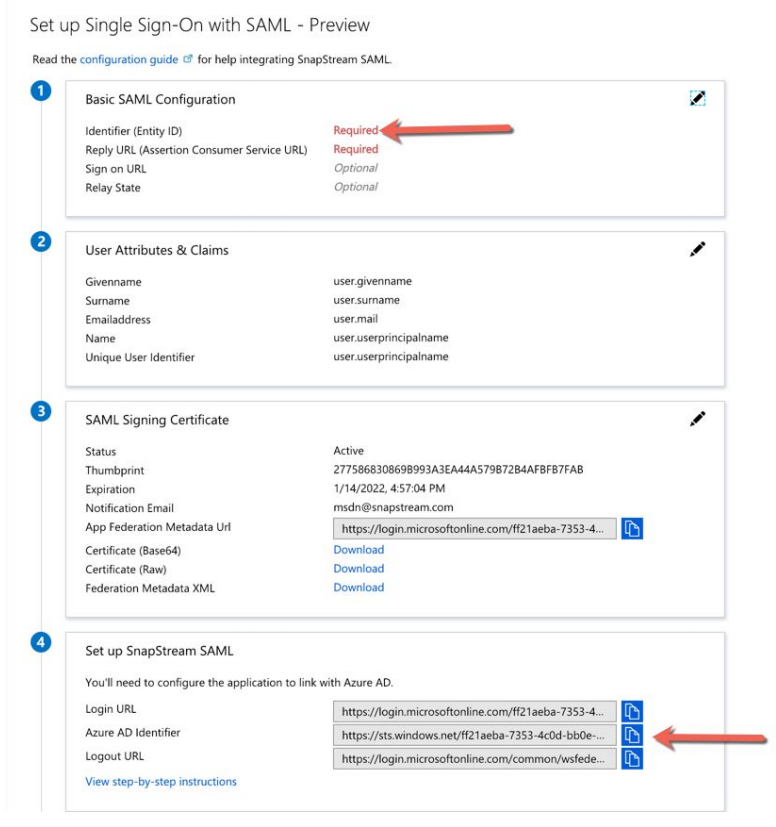Click the Expiration date 1/14/2022, 4:57:04 PM
The height and width of the screenshot is (827, 776).
[x=389, y=488]
